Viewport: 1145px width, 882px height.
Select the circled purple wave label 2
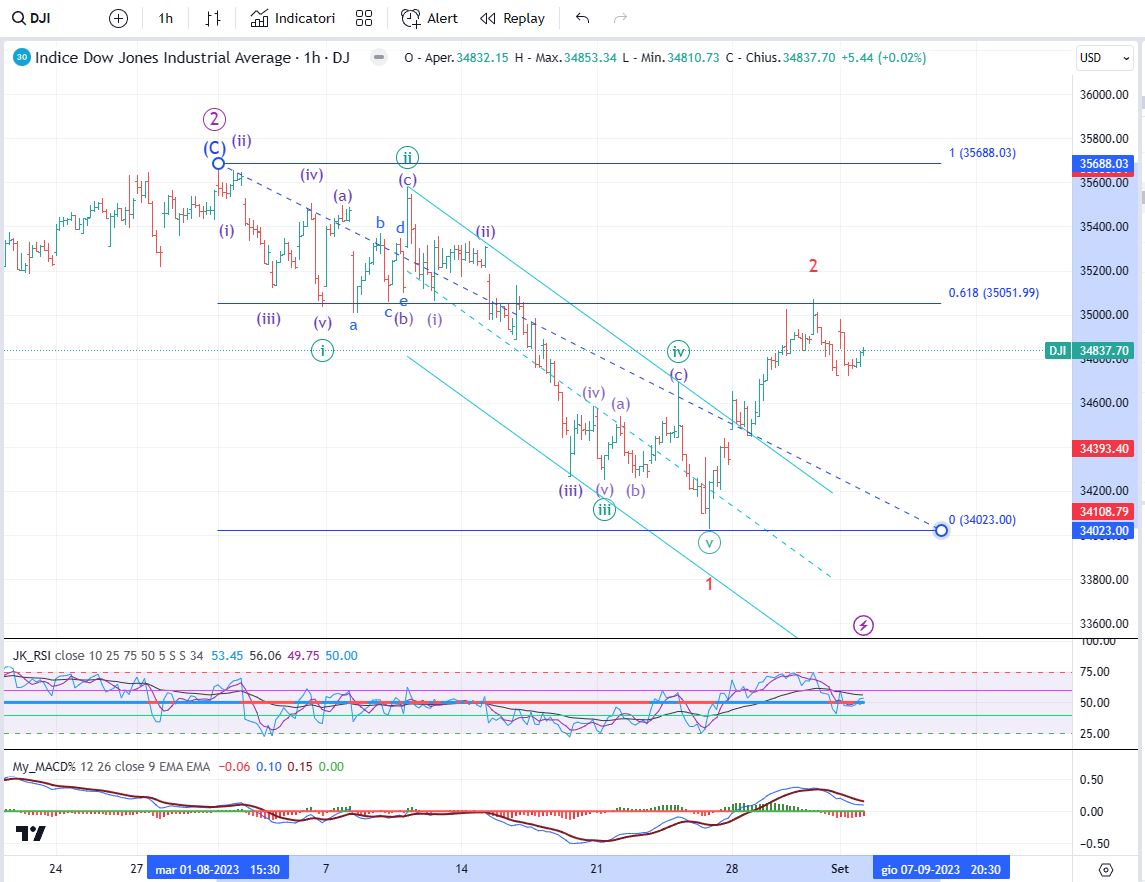[x=214, y=119]
